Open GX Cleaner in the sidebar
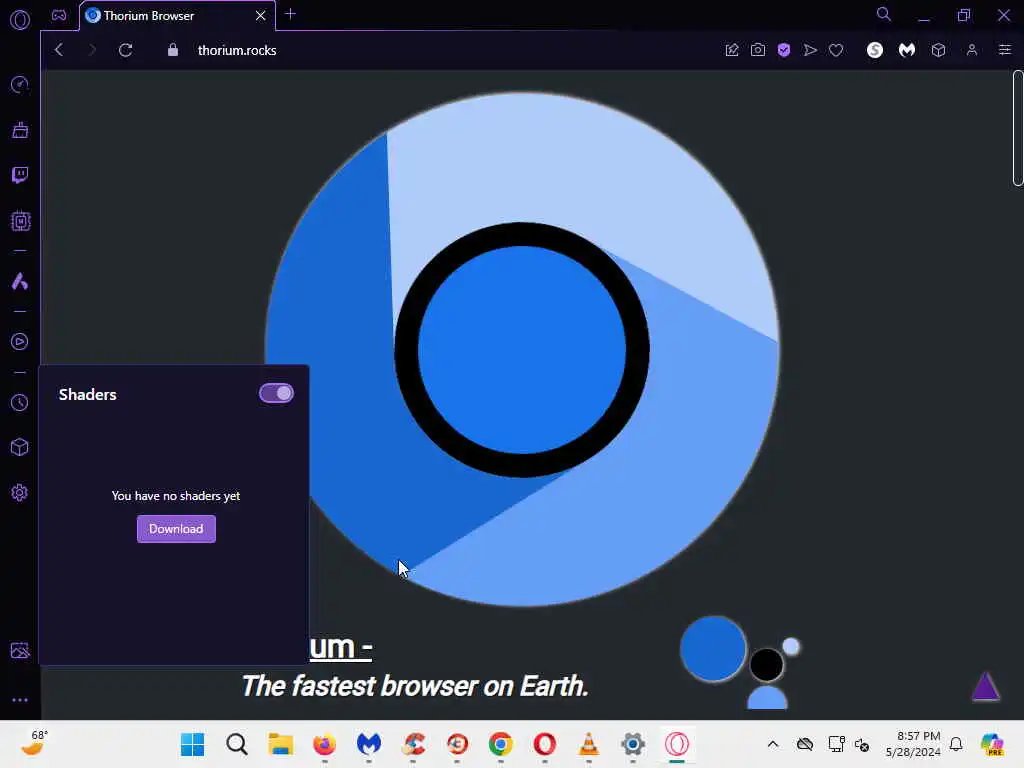The image size is (1024, 768). 20,130
